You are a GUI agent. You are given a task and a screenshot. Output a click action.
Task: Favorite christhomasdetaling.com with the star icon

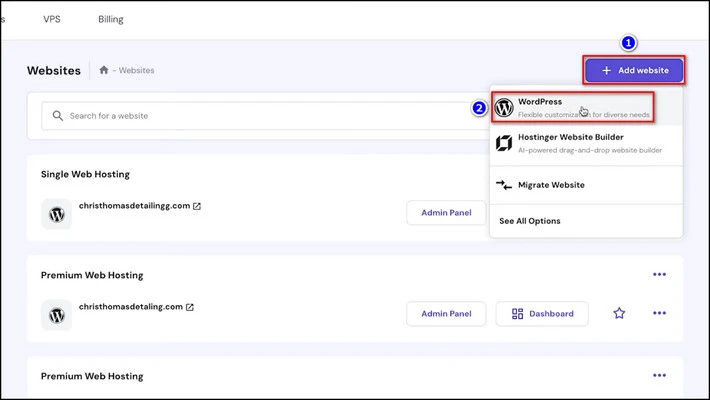click(619, 313)
